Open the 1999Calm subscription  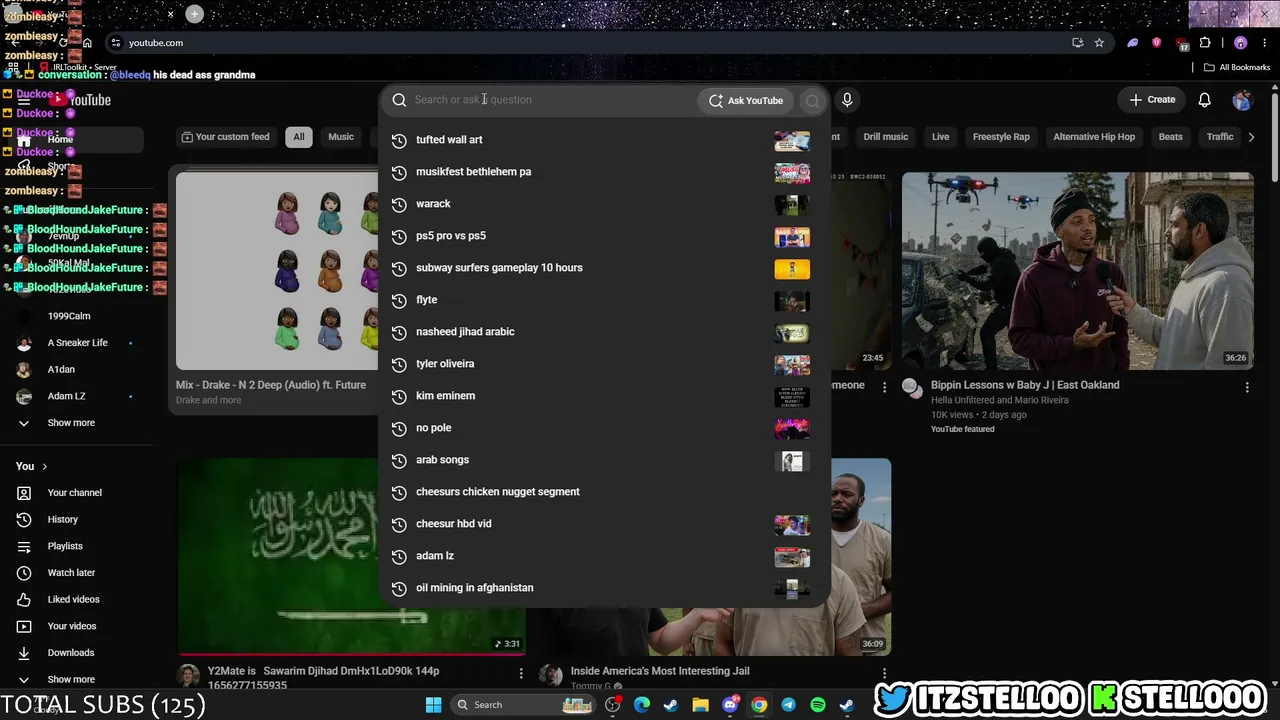pyautogui.click(x=69, y=316)
